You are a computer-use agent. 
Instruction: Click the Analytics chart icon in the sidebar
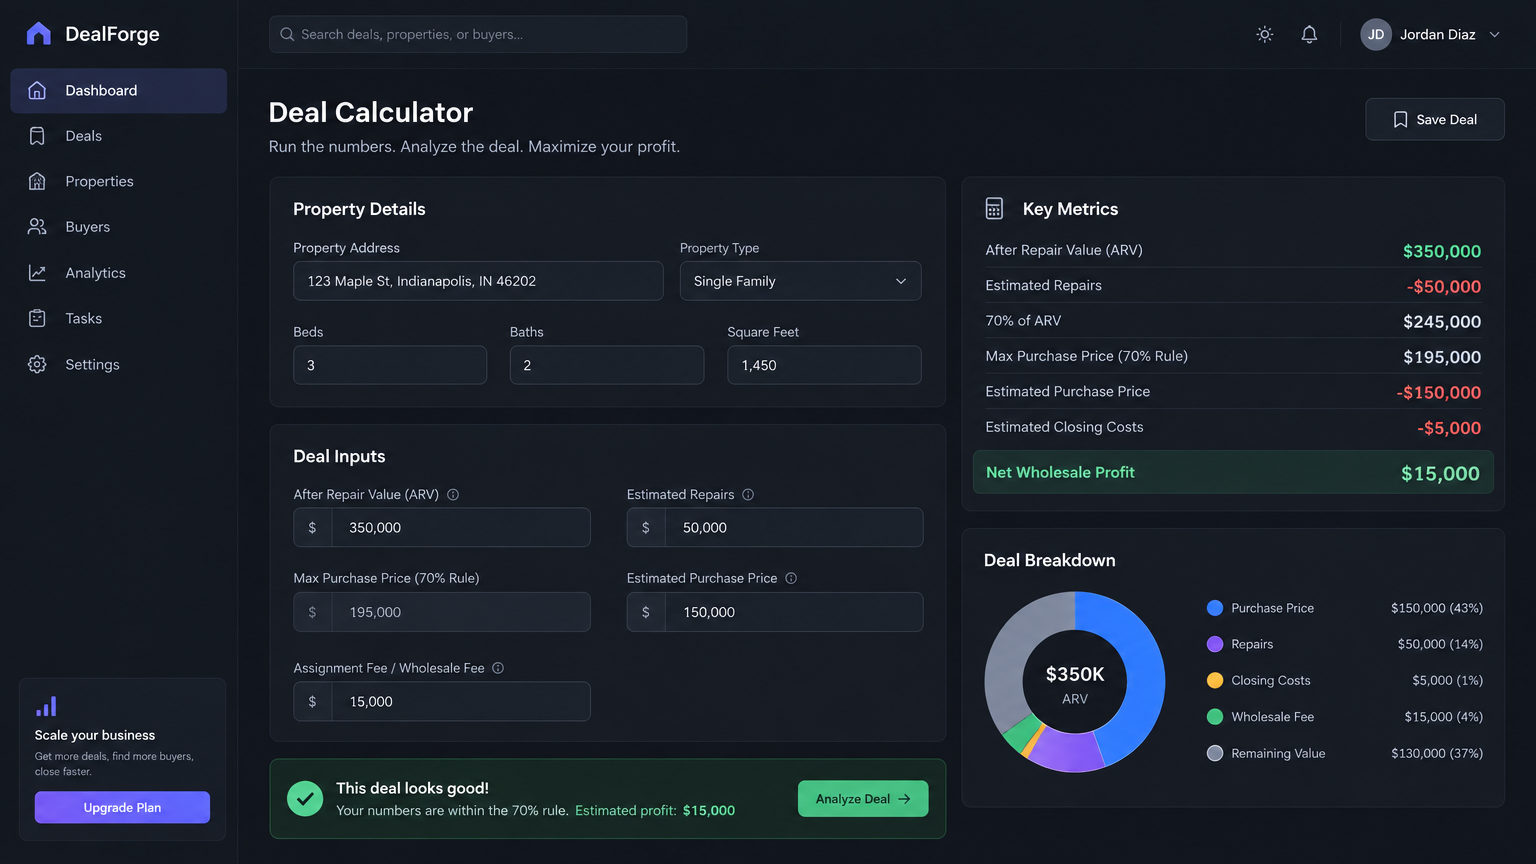(37, 272)
